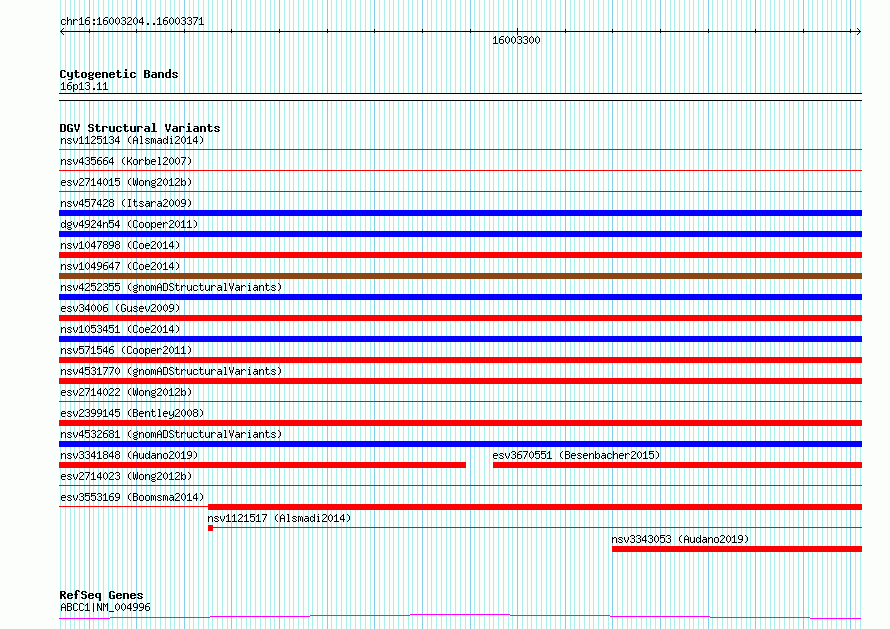The height and width of the screenshot is (629, 890).
Task: Open the nsv435664 (Korbel2007) variant label
Action: 126,161
